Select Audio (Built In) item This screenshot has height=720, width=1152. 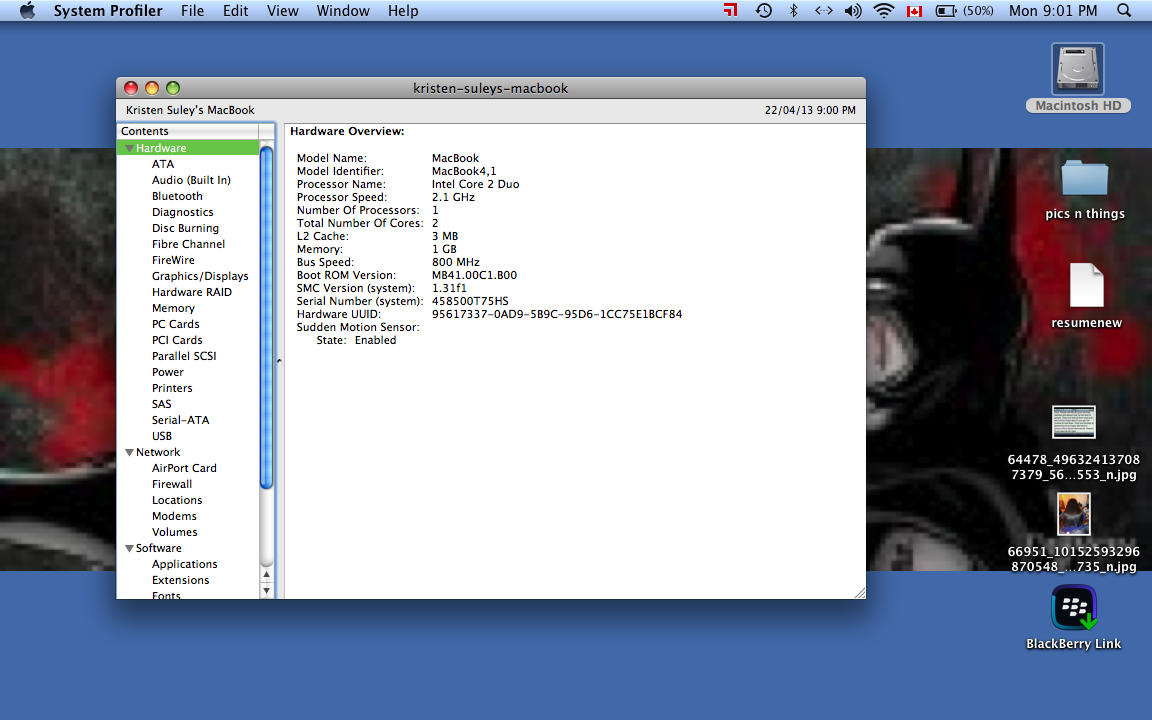191,180
